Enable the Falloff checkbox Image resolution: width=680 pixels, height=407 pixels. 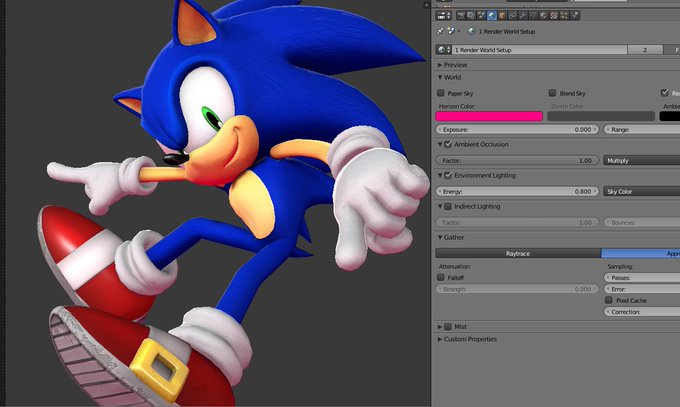coord(441,277)
